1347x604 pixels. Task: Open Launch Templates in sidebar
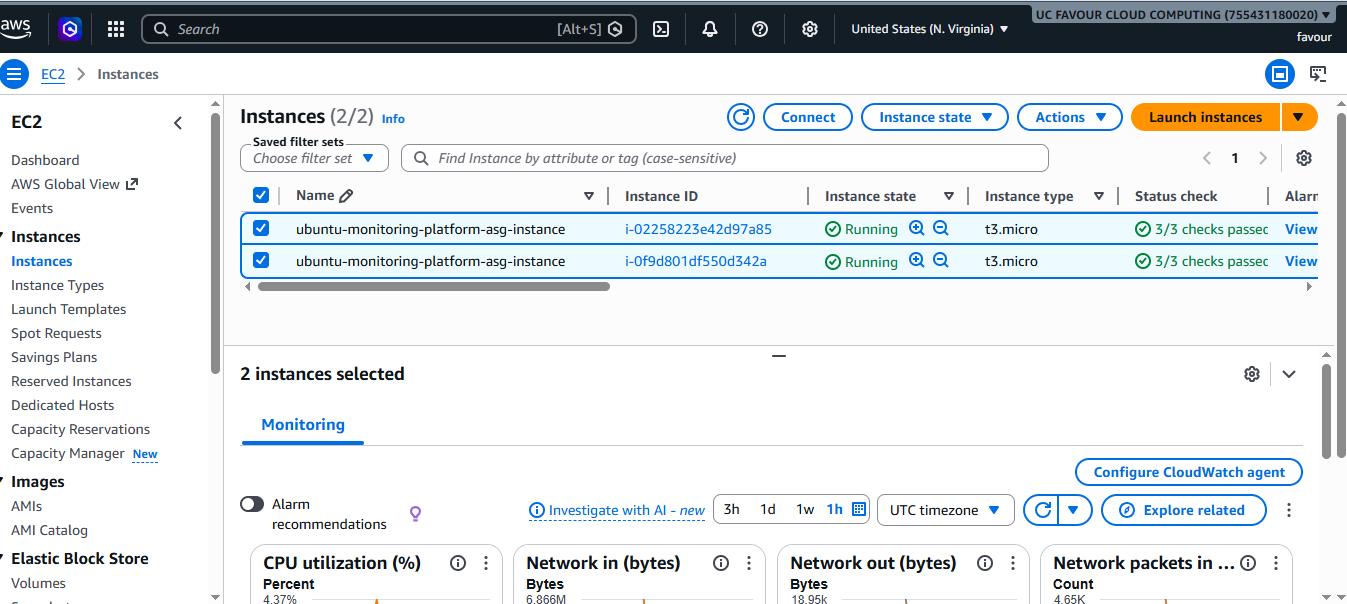[x=68, y=309]
